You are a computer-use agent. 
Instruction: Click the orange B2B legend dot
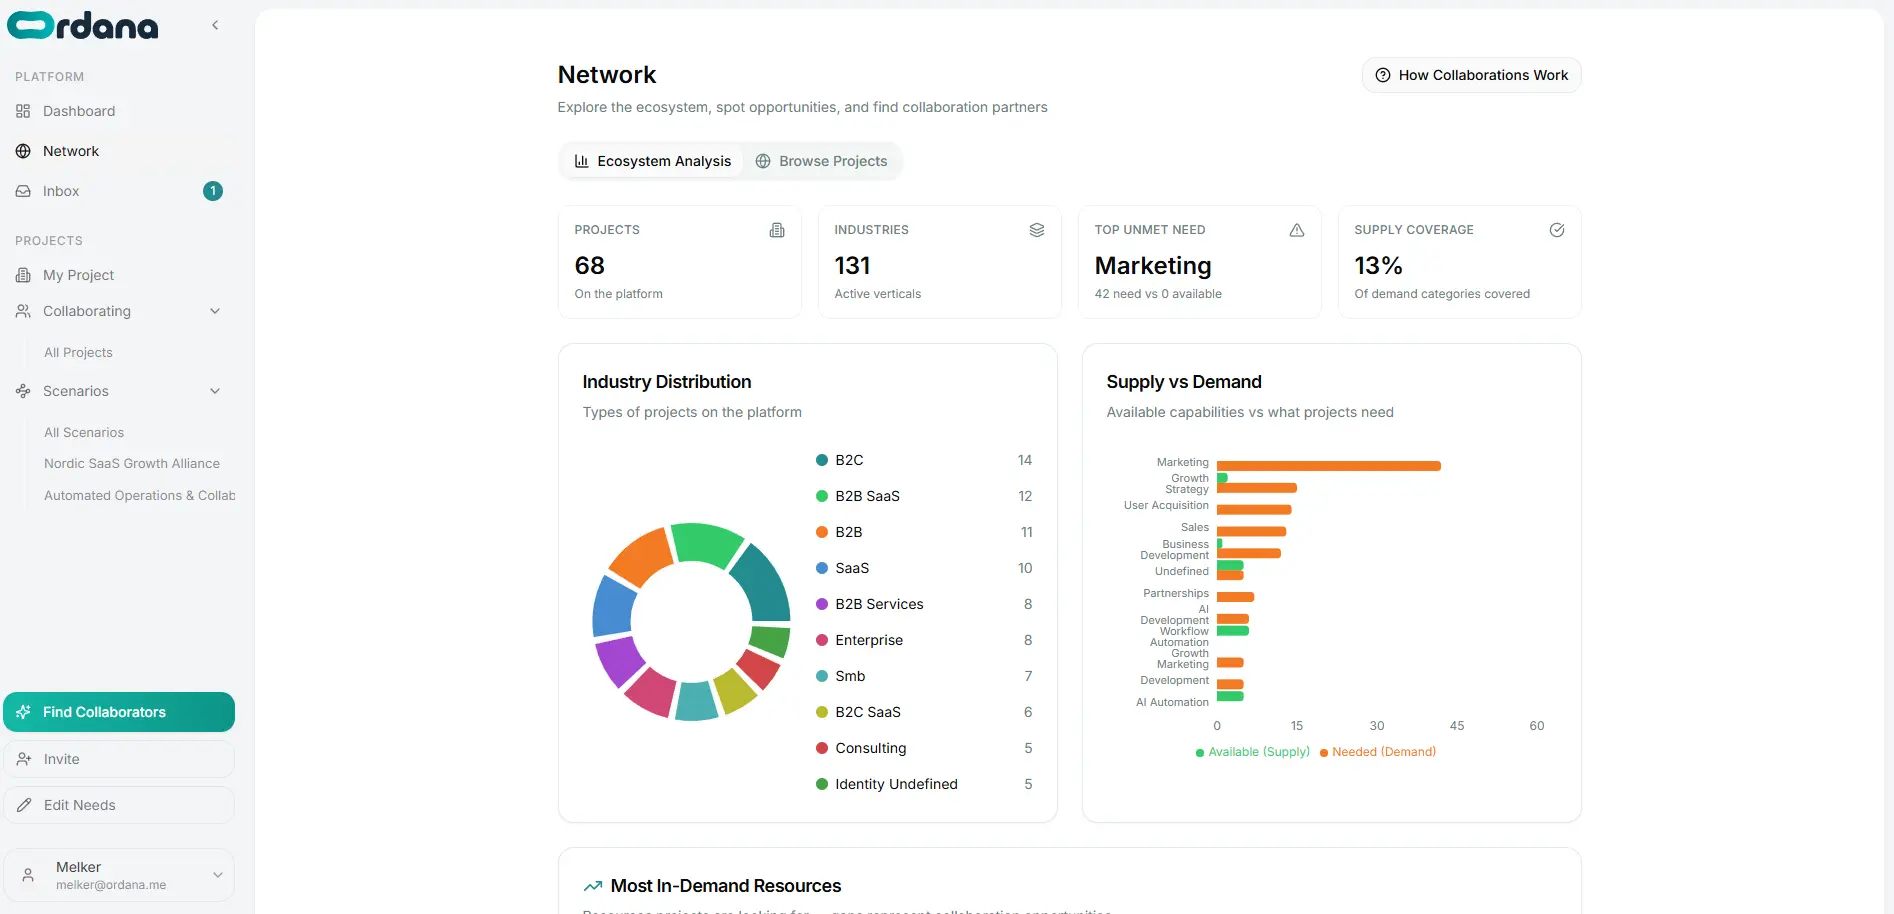pyautogui.click(x=822, y=532)
